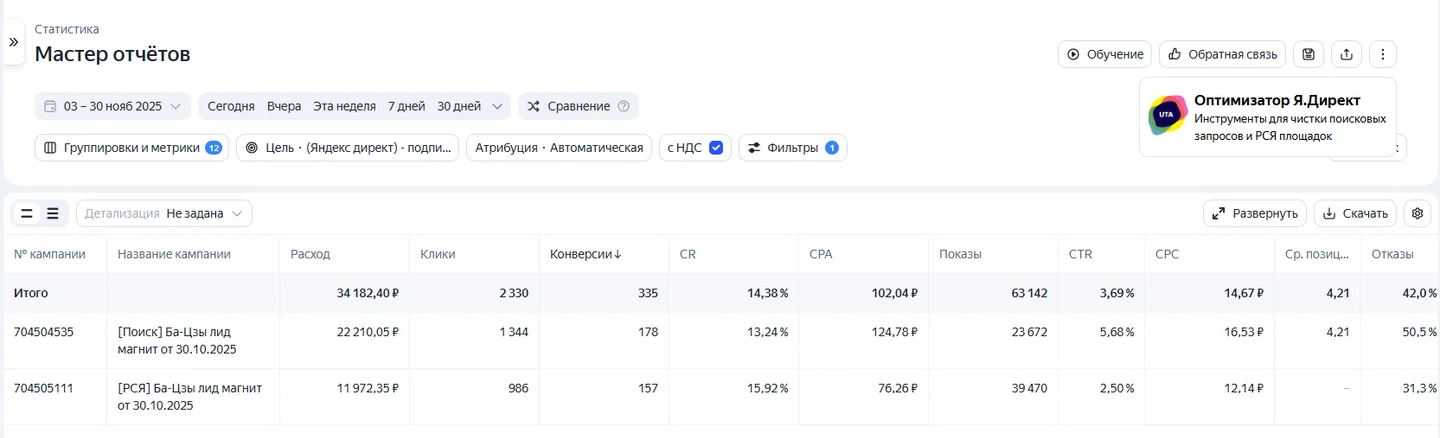This screenshot has width=1440, height=438.
Task: Sort by the Ср. позиц… column header
Action: (x=1317, y=254)
